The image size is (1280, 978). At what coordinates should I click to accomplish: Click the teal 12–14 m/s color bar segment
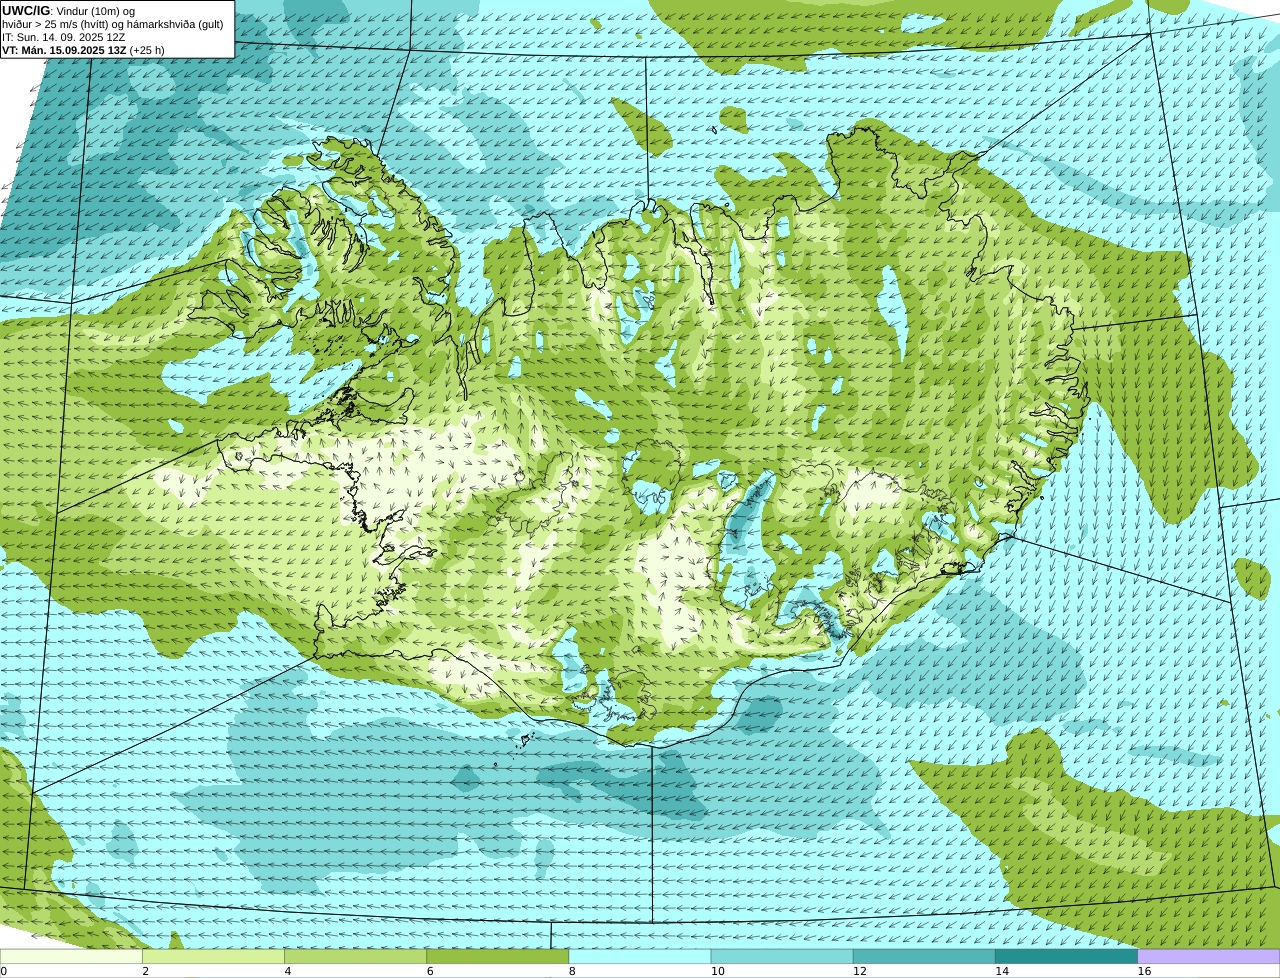924,957
